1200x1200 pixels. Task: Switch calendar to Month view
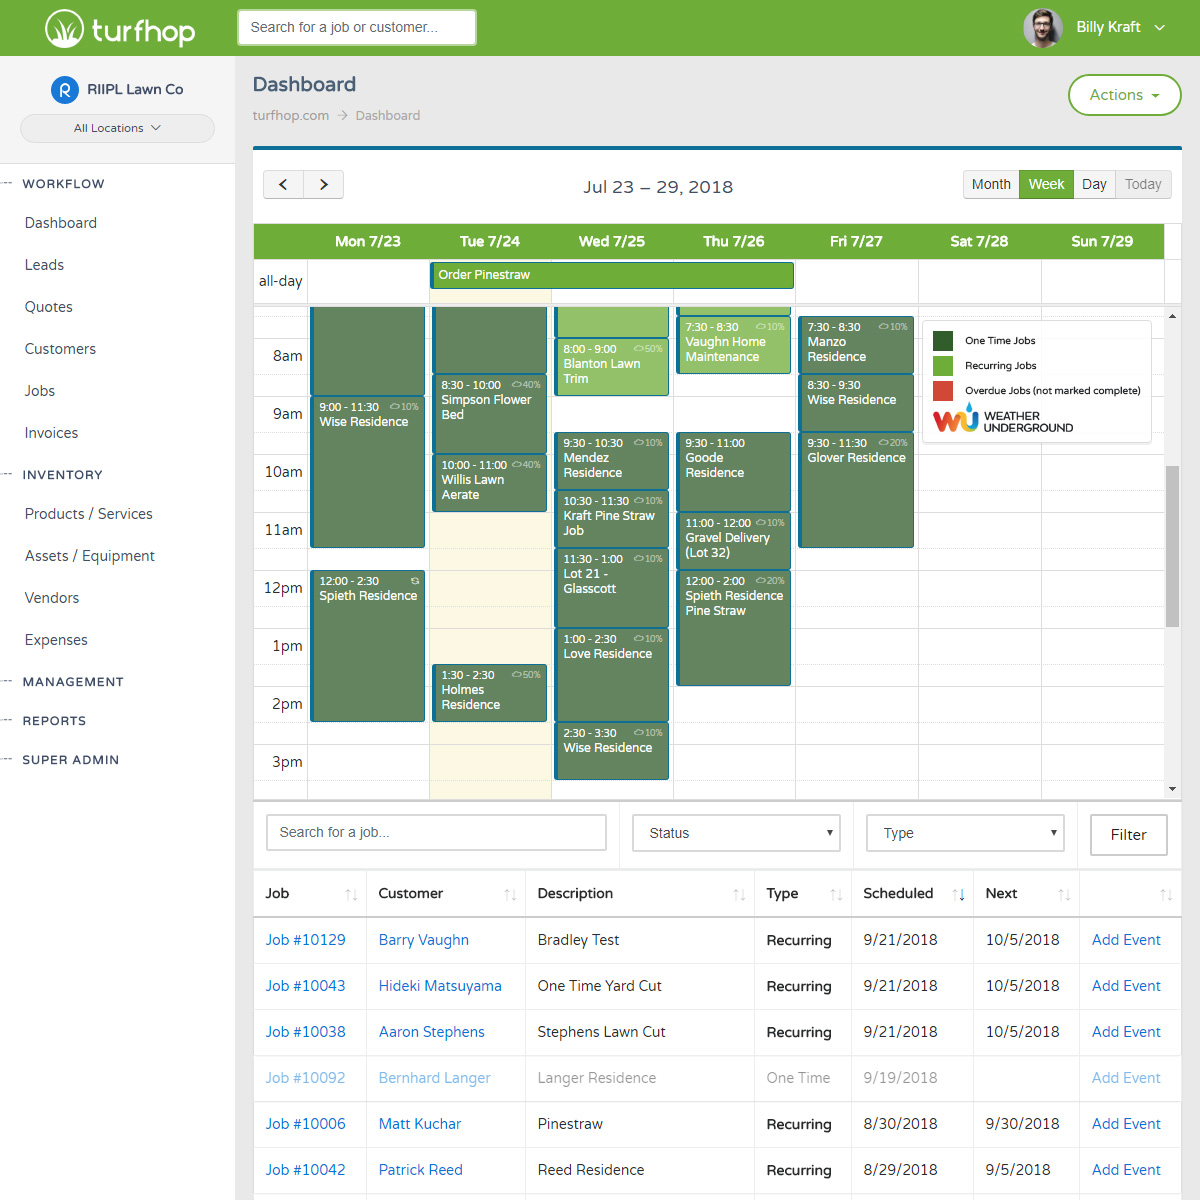(x=990, y=184)
